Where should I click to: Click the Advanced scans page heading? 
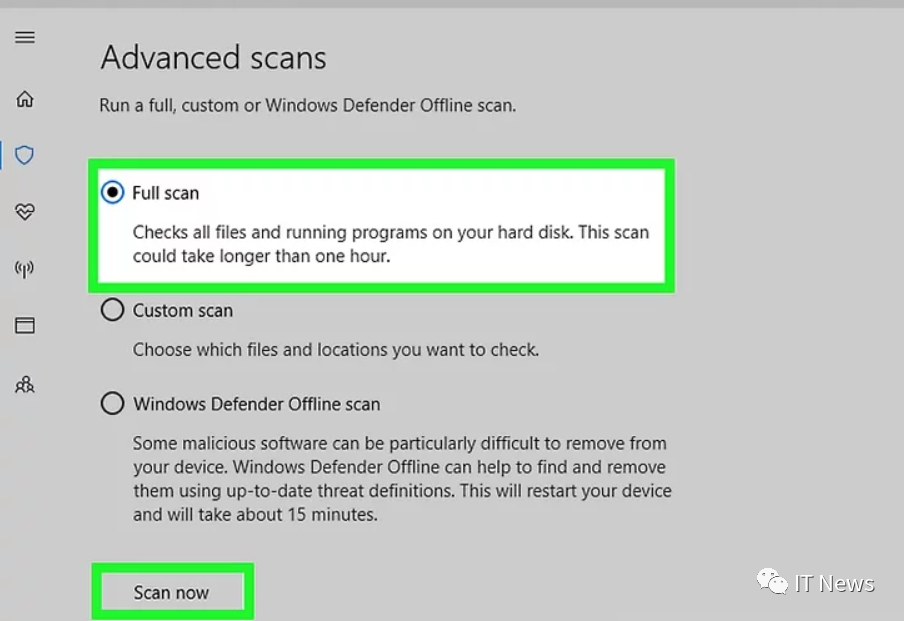214,58
